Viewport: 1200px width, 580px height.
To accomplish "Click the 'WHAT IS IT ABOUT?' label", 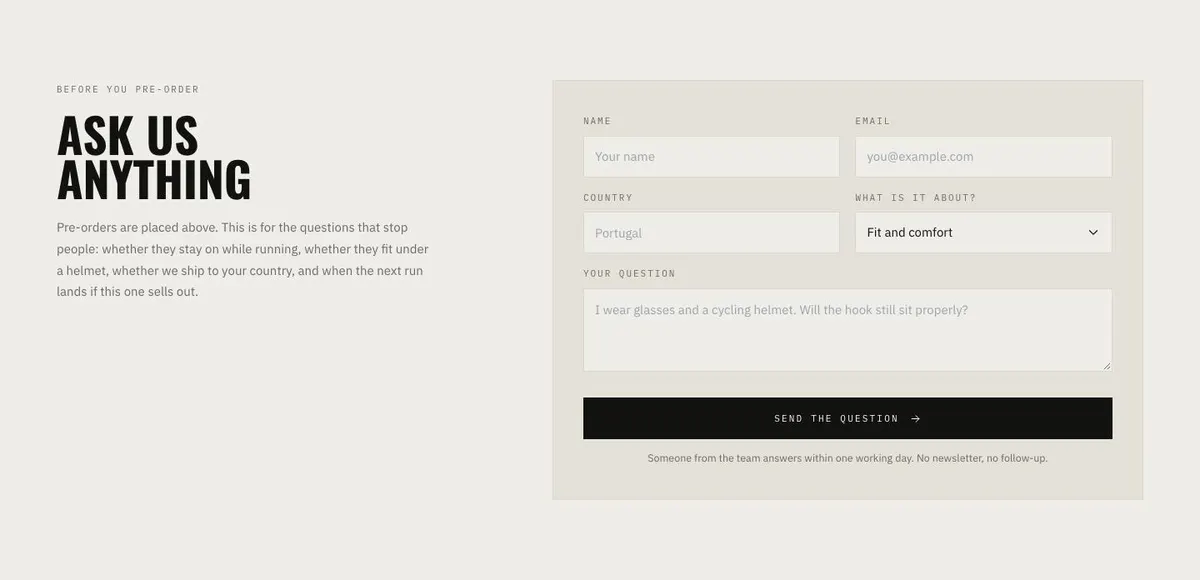I will point(915,198).
